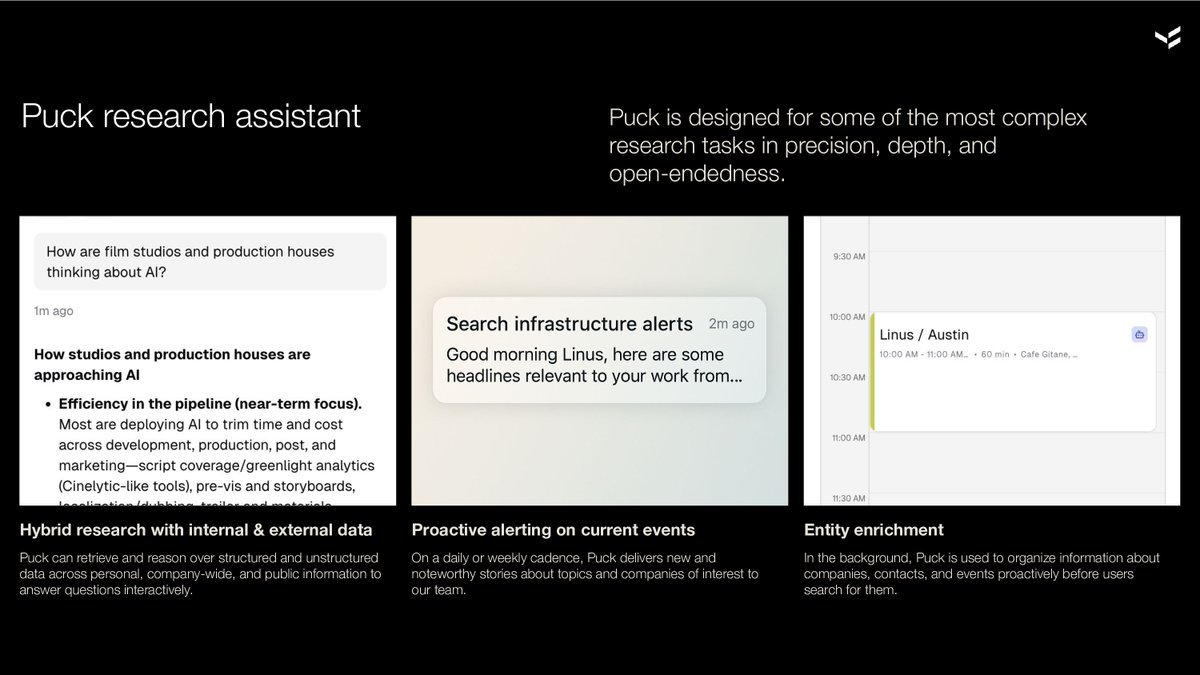This screenshot has height=675, width=1200.
Task: Click the '9:30 AM' time label
Action: pos(849,257)
